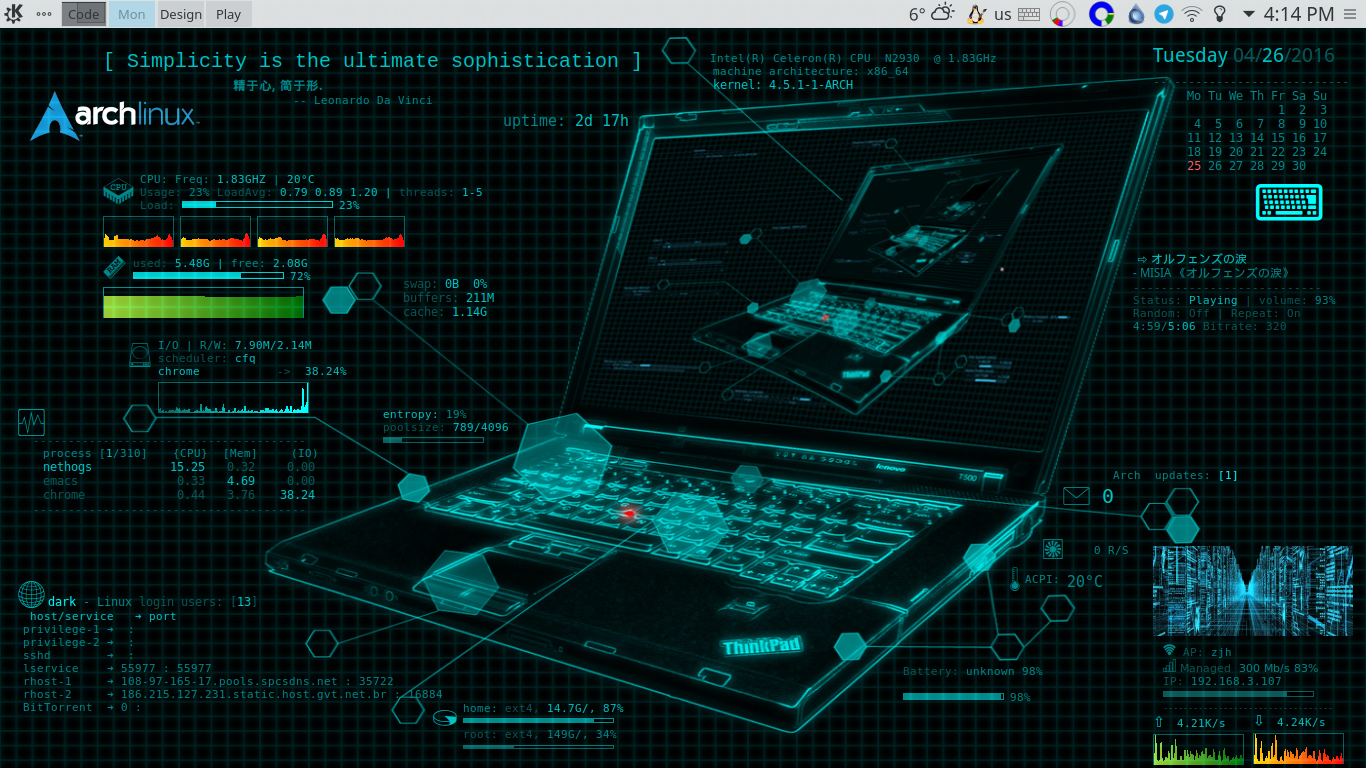Screen dimensions: 1366x768
Task: Click the signal bars icon beside Managed
Action: click(x=1169, y=667)
